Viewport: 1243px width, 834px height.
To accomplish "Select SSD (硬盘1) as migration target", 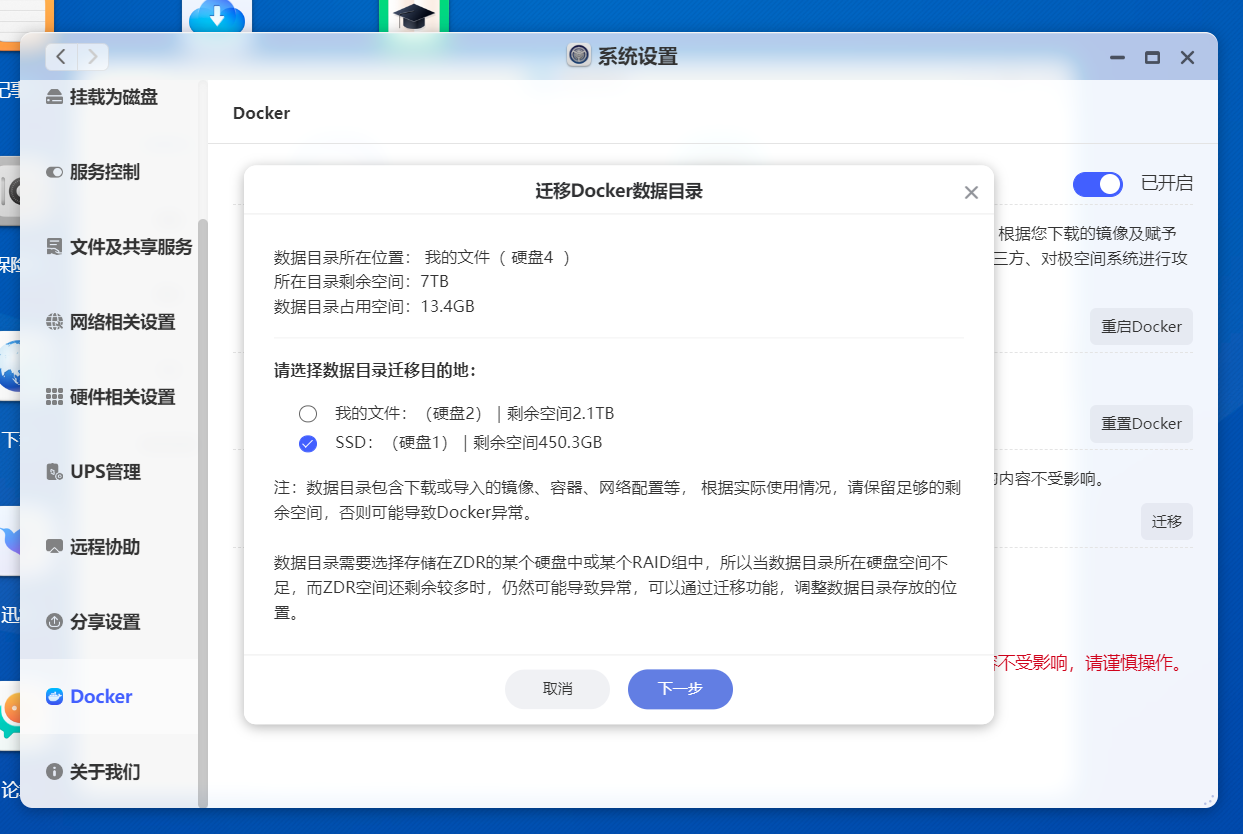I will (308, 443).
